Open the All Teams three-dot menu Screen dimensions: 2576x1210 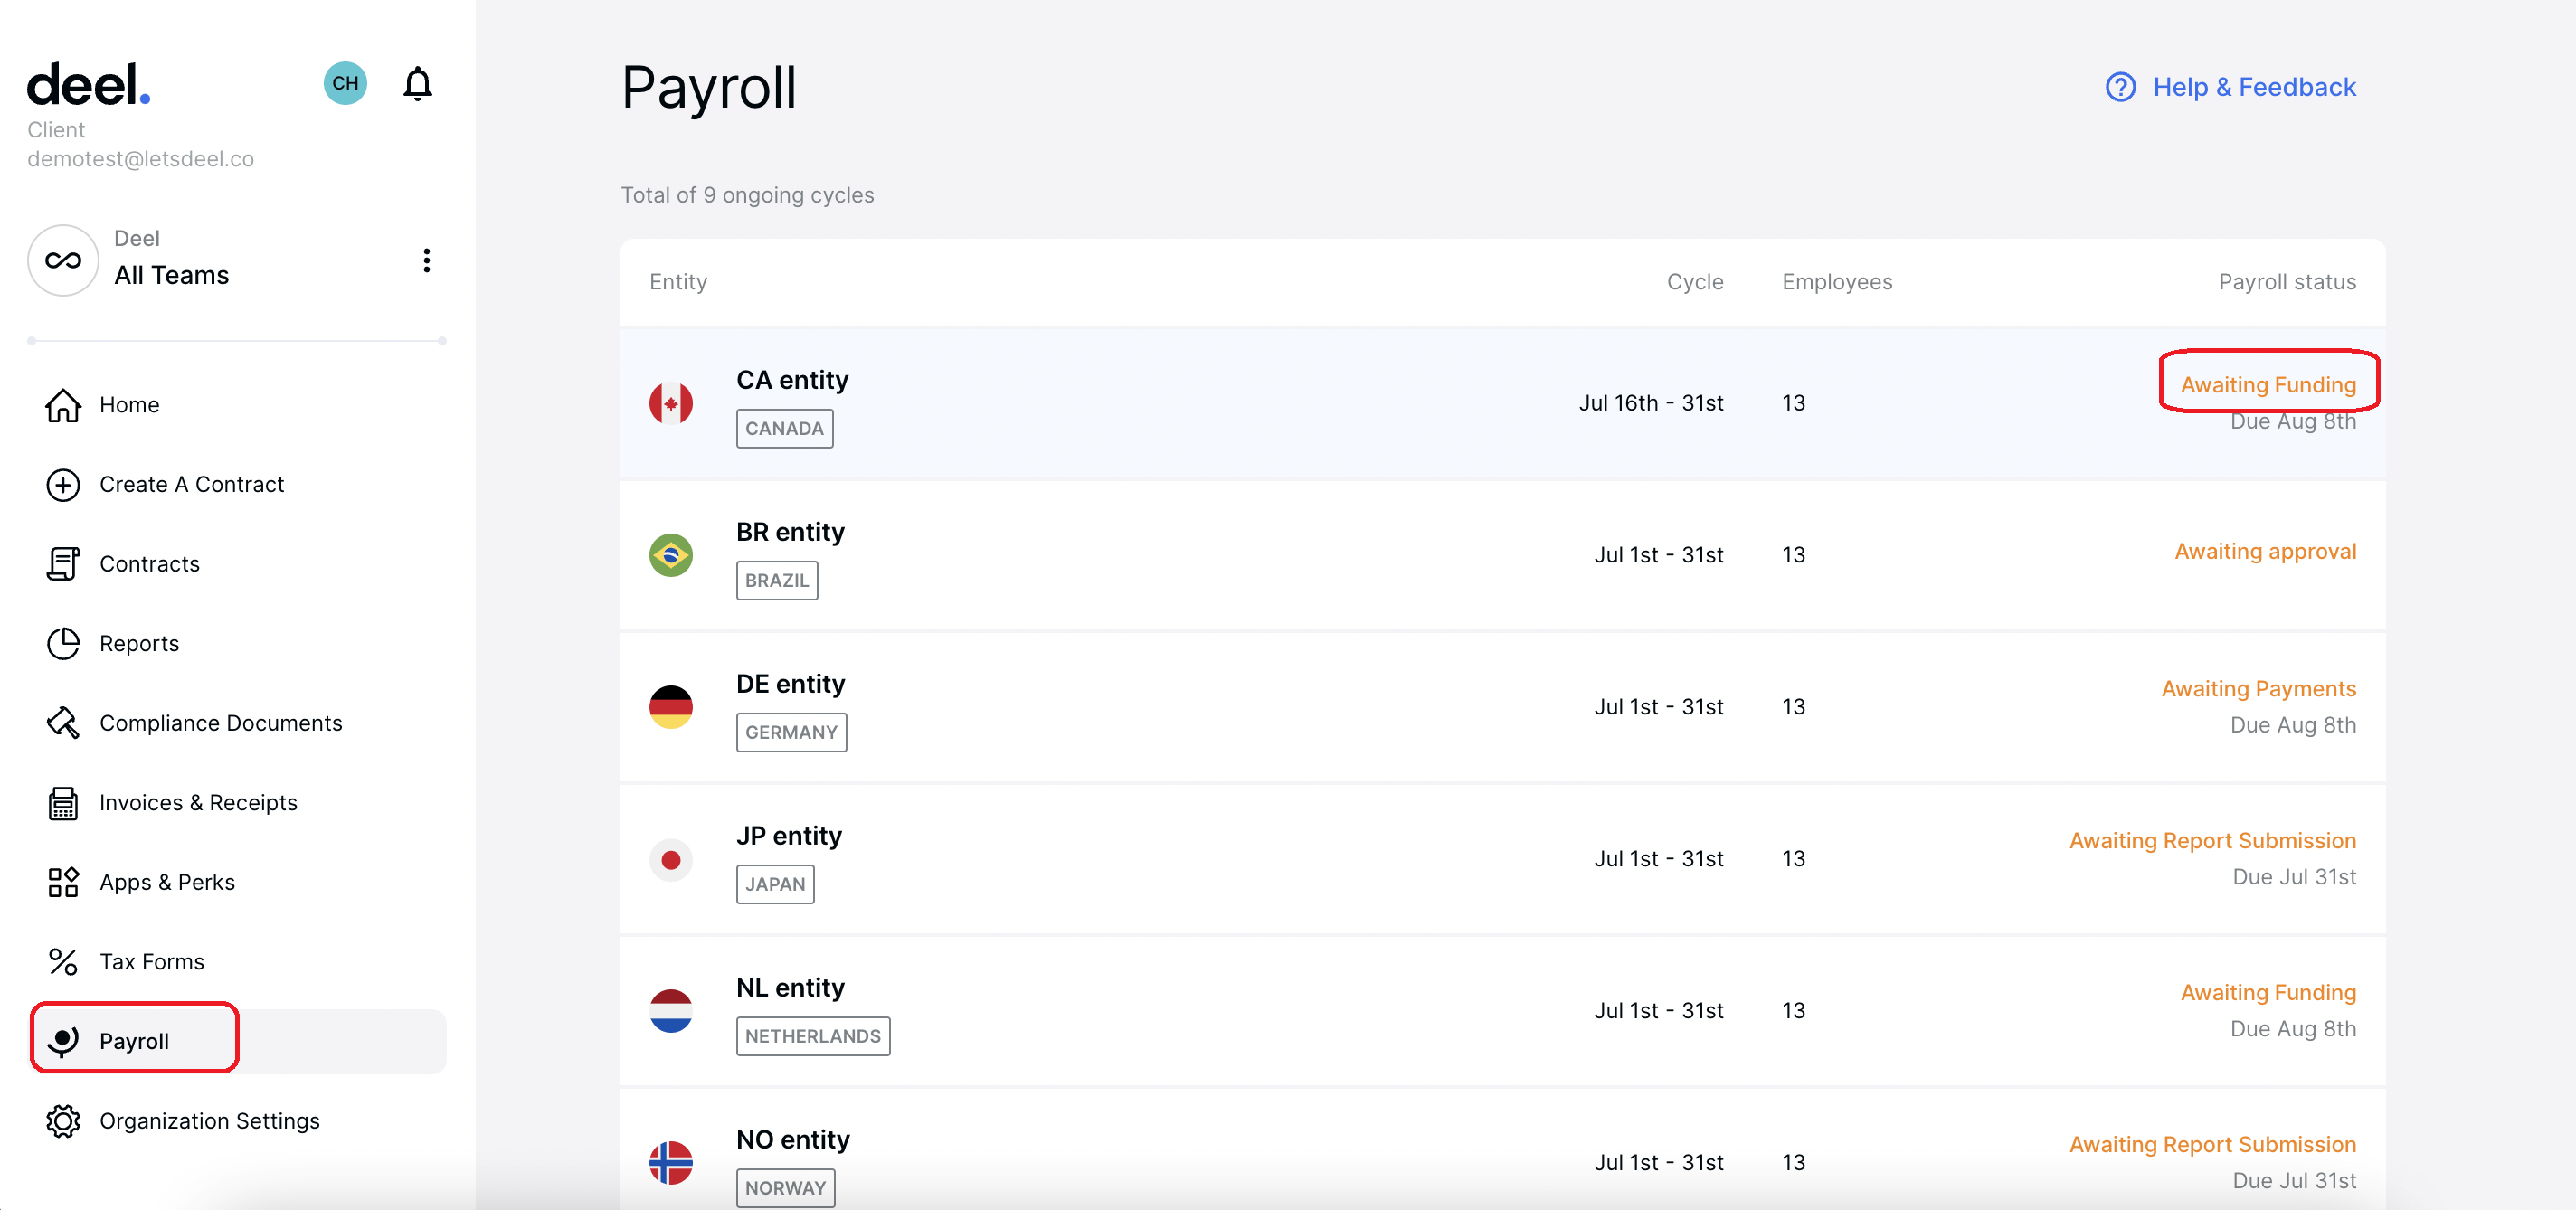[x=427, y=261]
